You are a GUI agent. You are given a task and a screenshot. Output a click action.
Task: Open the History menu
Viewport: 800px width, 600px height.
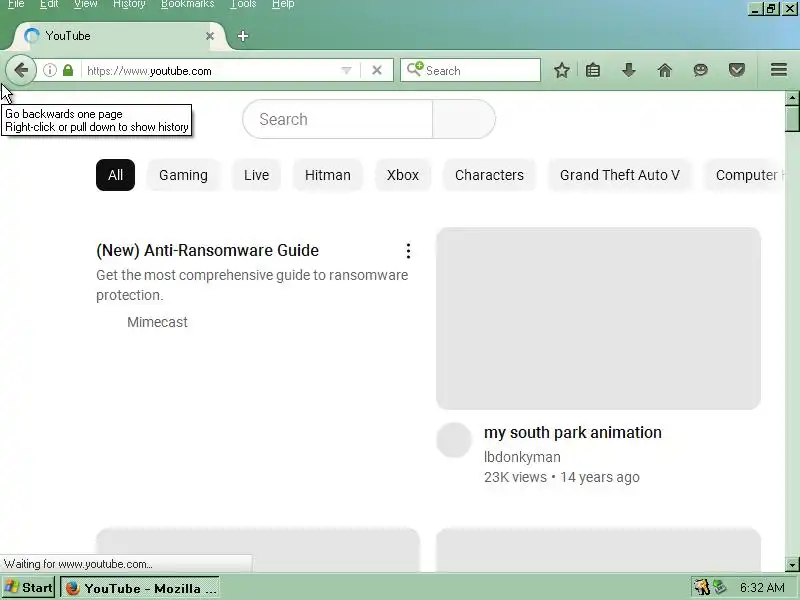tap(129, 4)
